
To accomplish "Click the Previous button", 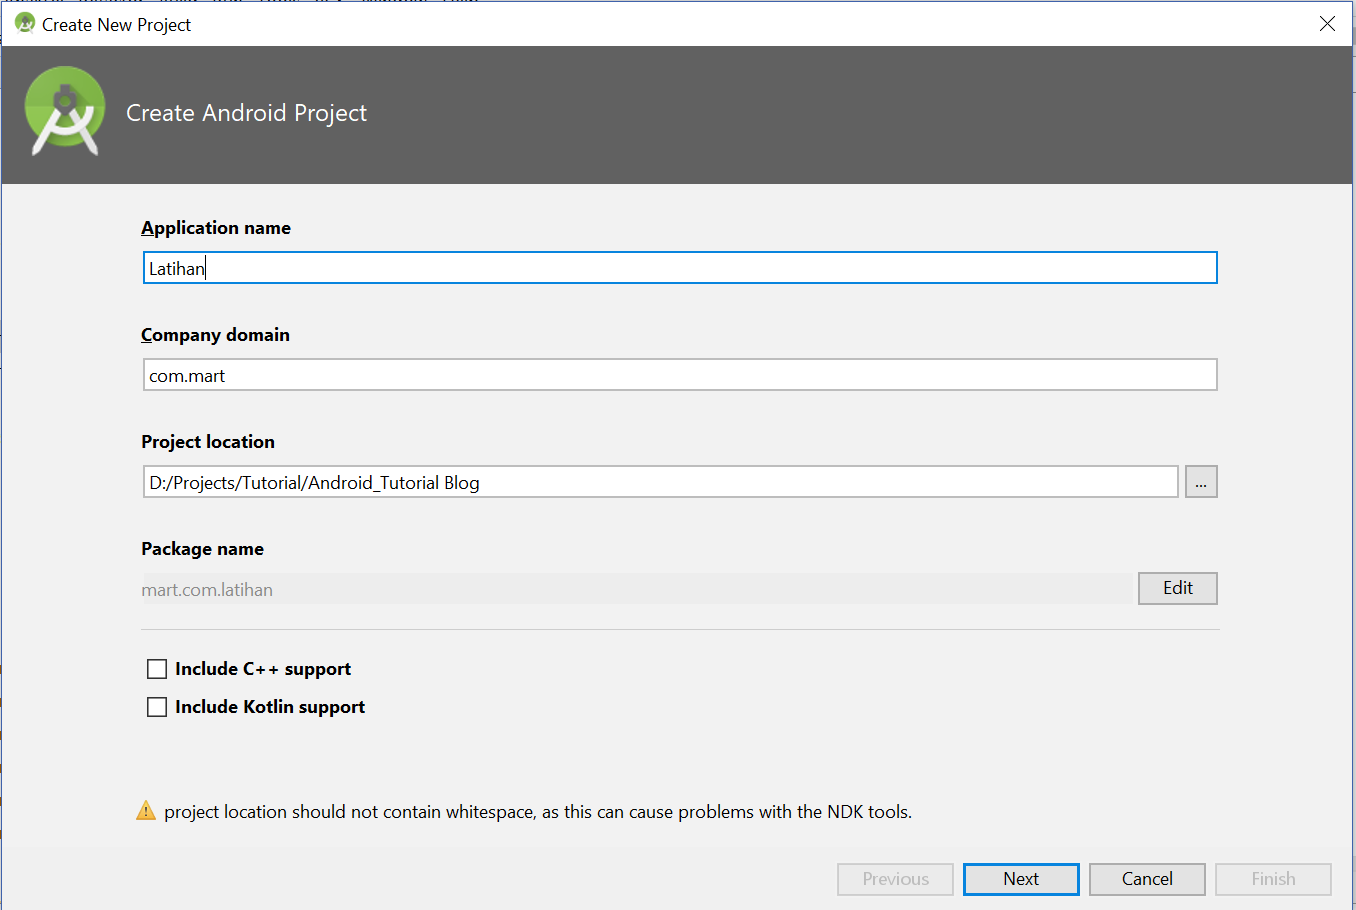I will [894, 878].
